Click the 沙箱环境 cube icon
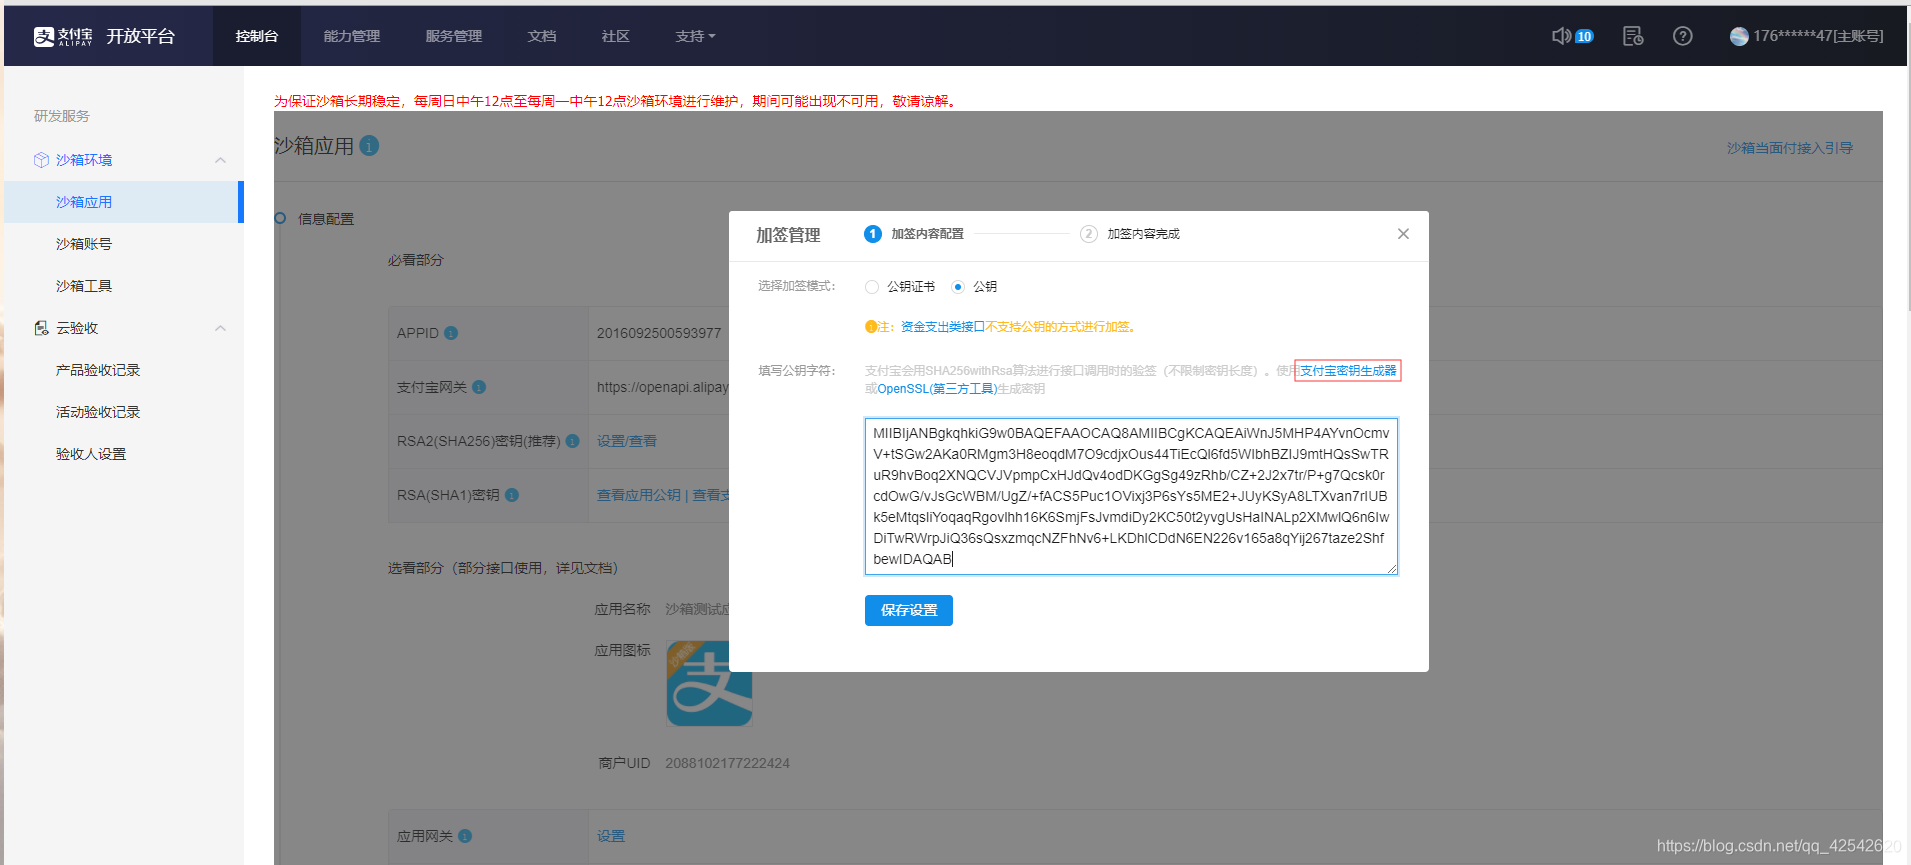The height and width of the screenshot is (865, 1911). [x=41, y=160]
